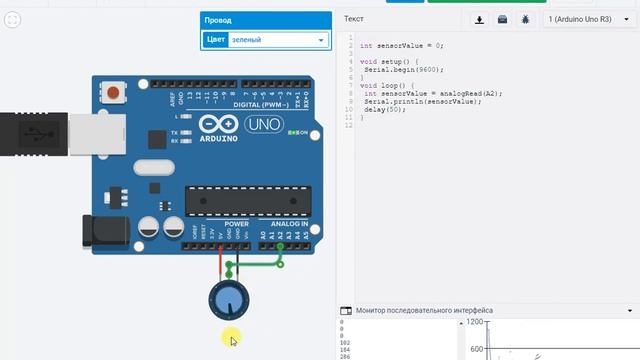Click the code line delay(50)

pyautogui.click(x=385, y=109)
